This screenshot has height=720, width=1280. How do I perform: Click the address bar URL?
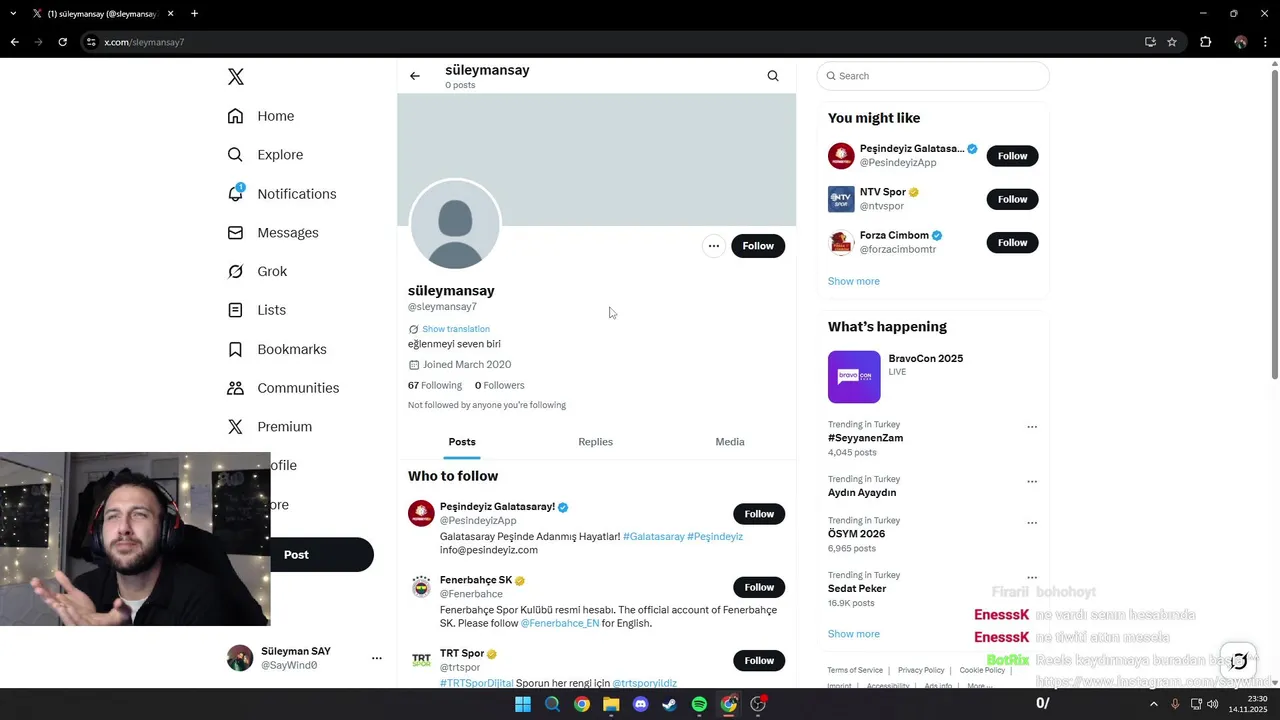[144, 42]
